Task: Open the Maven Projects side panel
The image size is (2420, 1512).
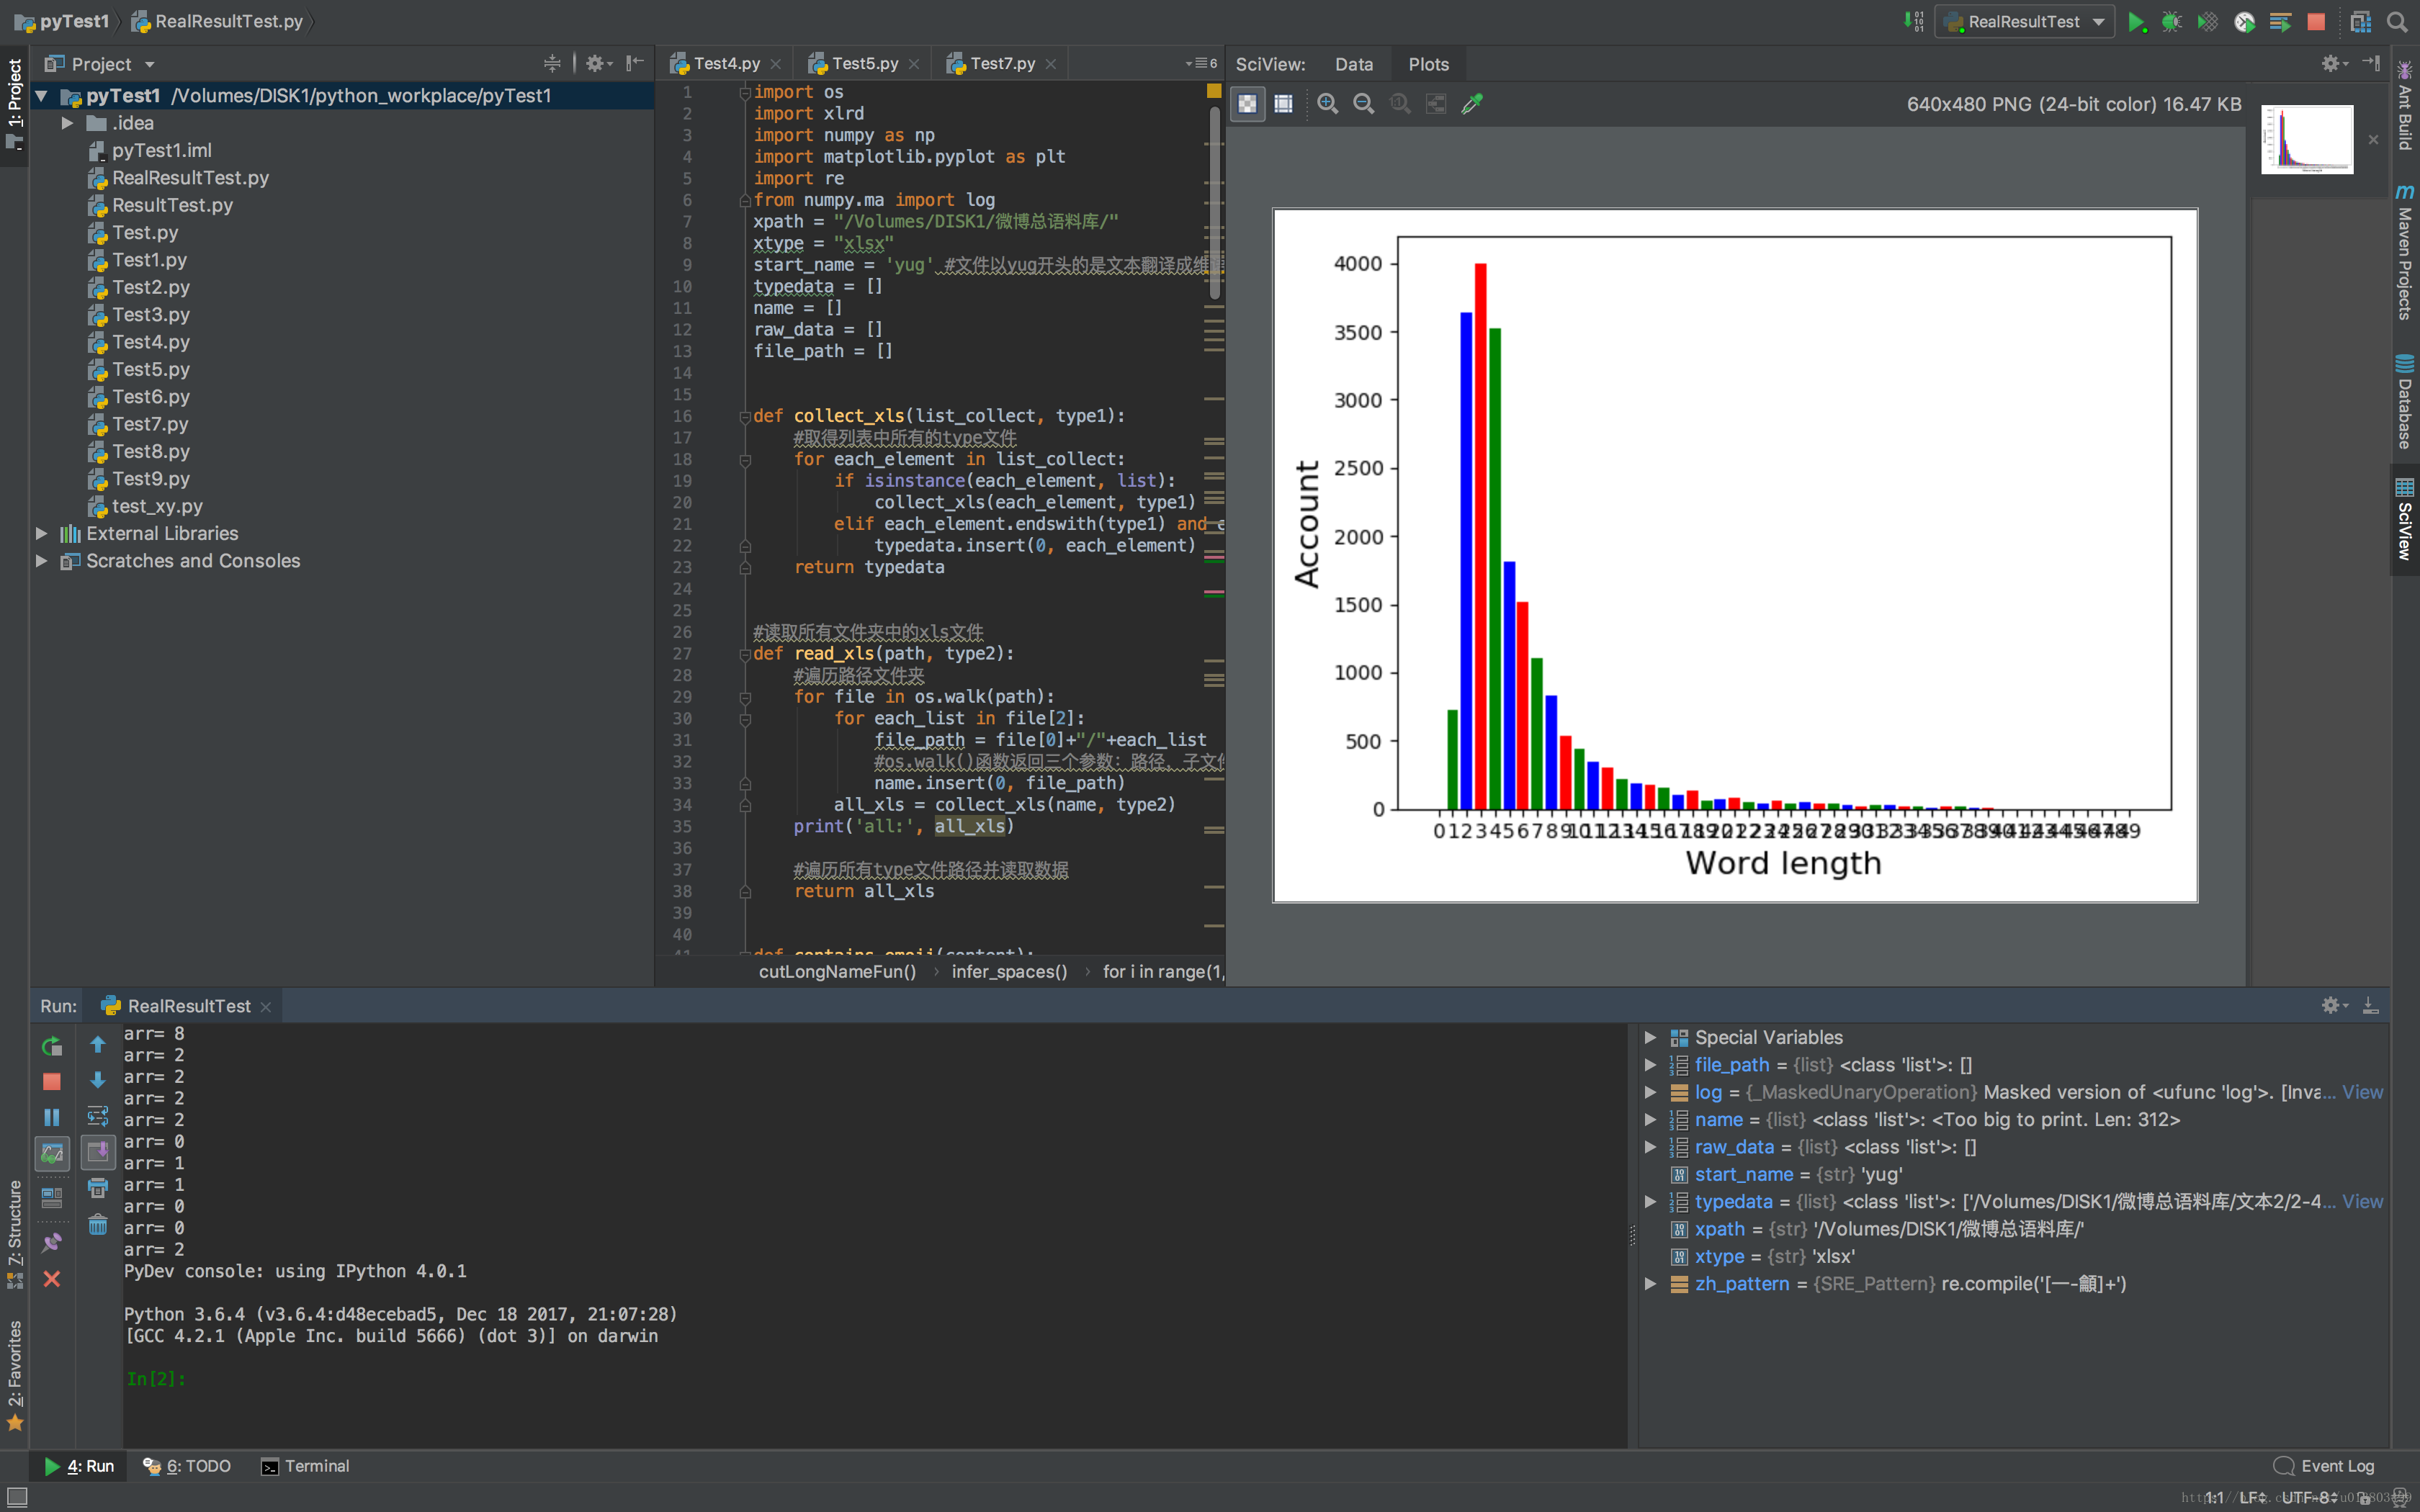Action: pyautogui.click(x=2405, y=252)
